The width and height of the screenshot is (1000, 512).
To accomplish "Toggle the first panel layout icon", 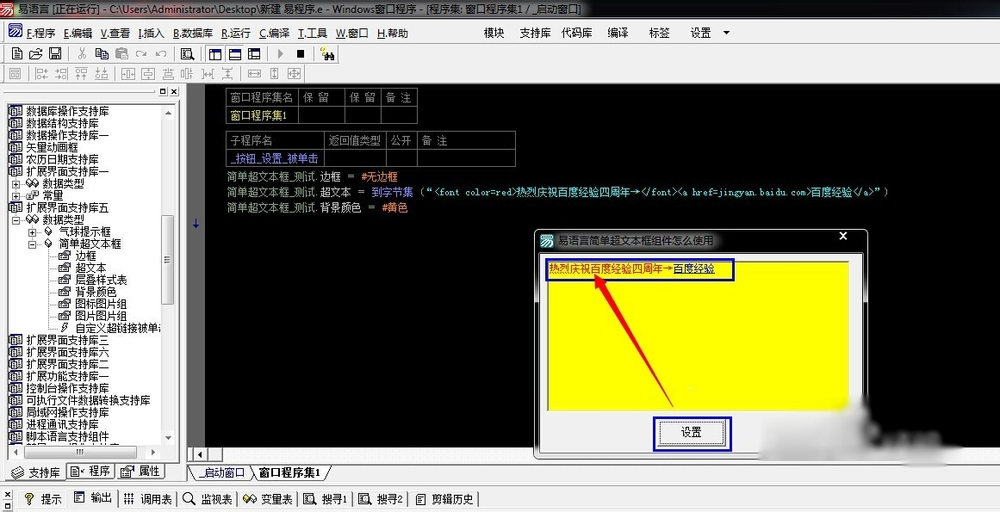I will [216, 54].
